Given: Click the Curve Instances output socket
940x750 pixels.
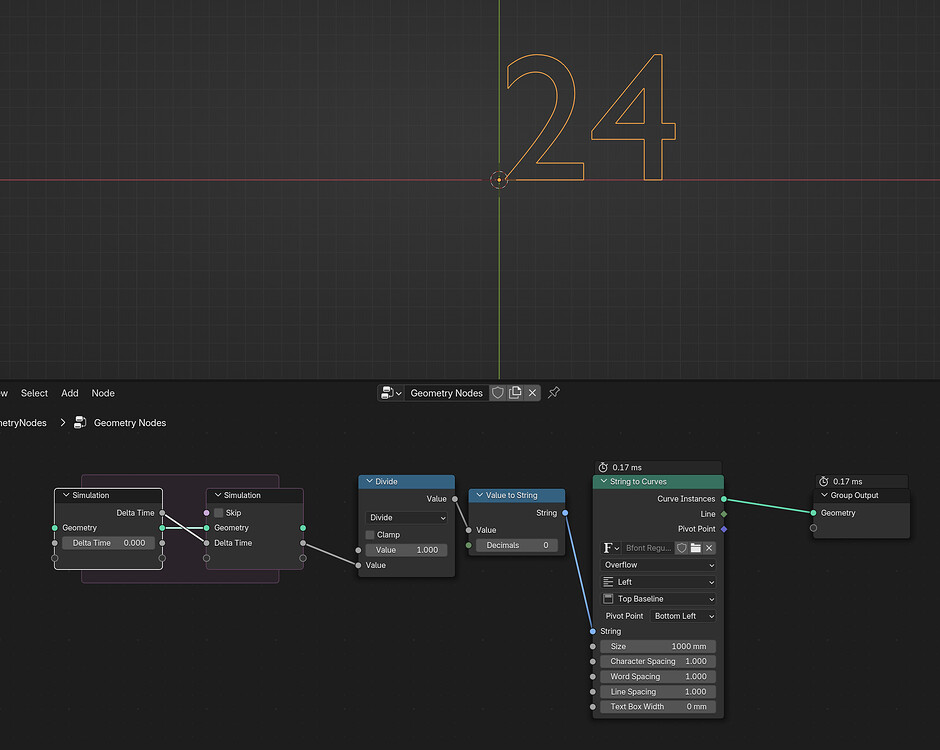Looking at the screenshot, I should point(724,499).
